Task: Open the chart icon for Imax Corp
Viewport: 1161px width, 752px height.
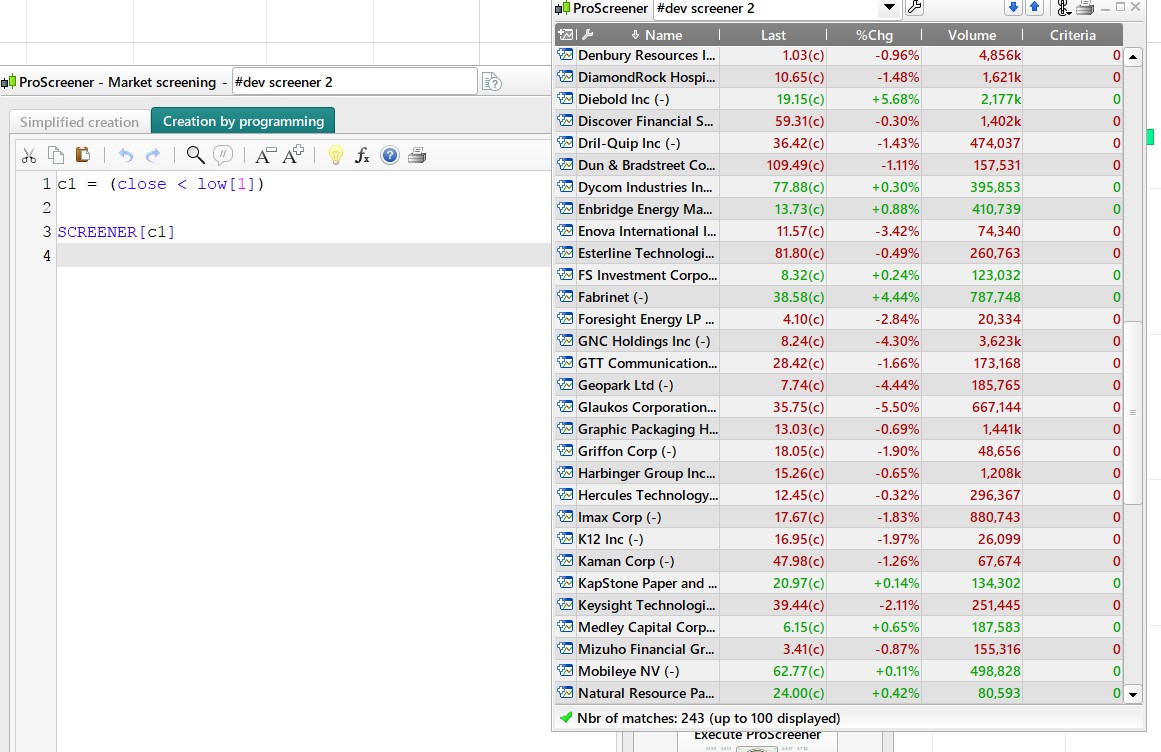Action: point(566,517)
